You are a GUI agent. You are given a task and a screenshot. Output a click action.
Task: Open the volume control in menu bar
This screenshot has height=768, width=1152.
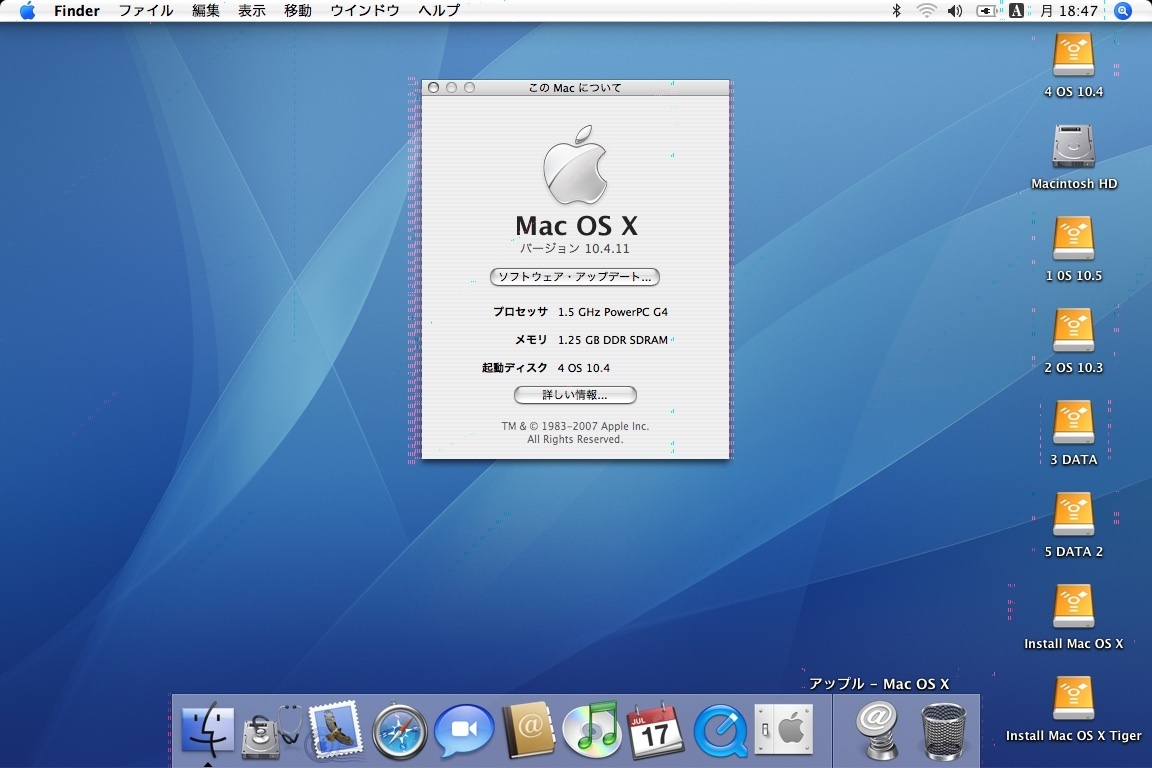pos(955,10)
